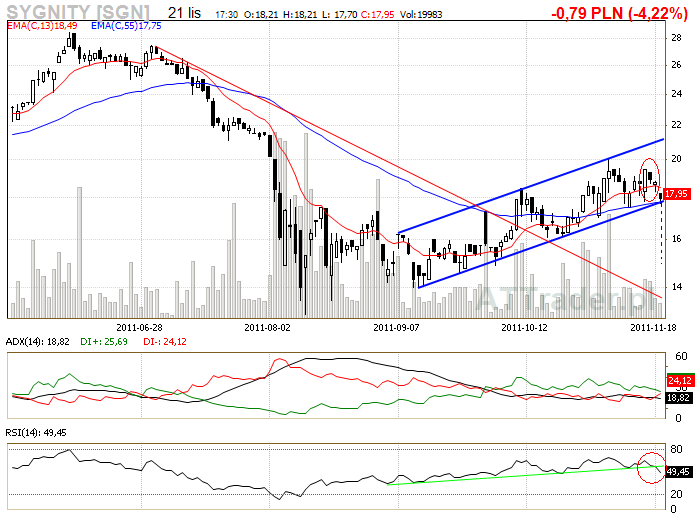Select the EMA(C,55)17,75 legend
The image size is (700, 522).
click(126, 26)
